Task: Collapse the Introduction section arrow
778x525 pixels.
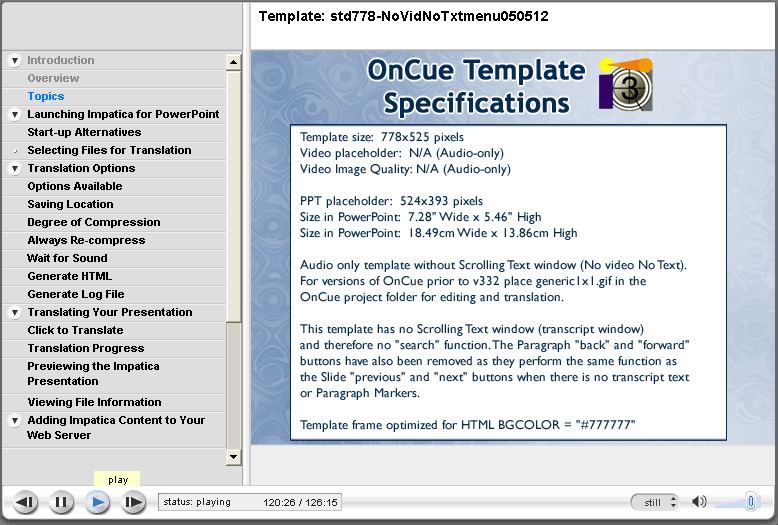Action: pyautogui.click(x=15, y=61)
